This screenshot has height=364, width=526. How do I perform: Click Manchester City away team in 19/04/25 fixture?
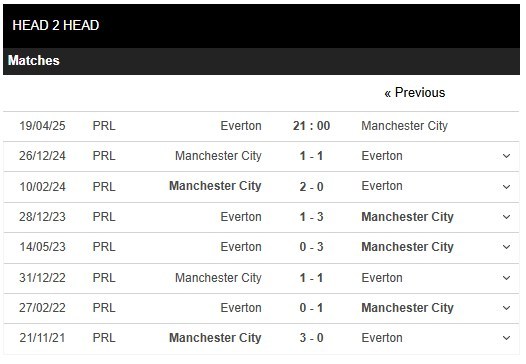pos(405,126)
